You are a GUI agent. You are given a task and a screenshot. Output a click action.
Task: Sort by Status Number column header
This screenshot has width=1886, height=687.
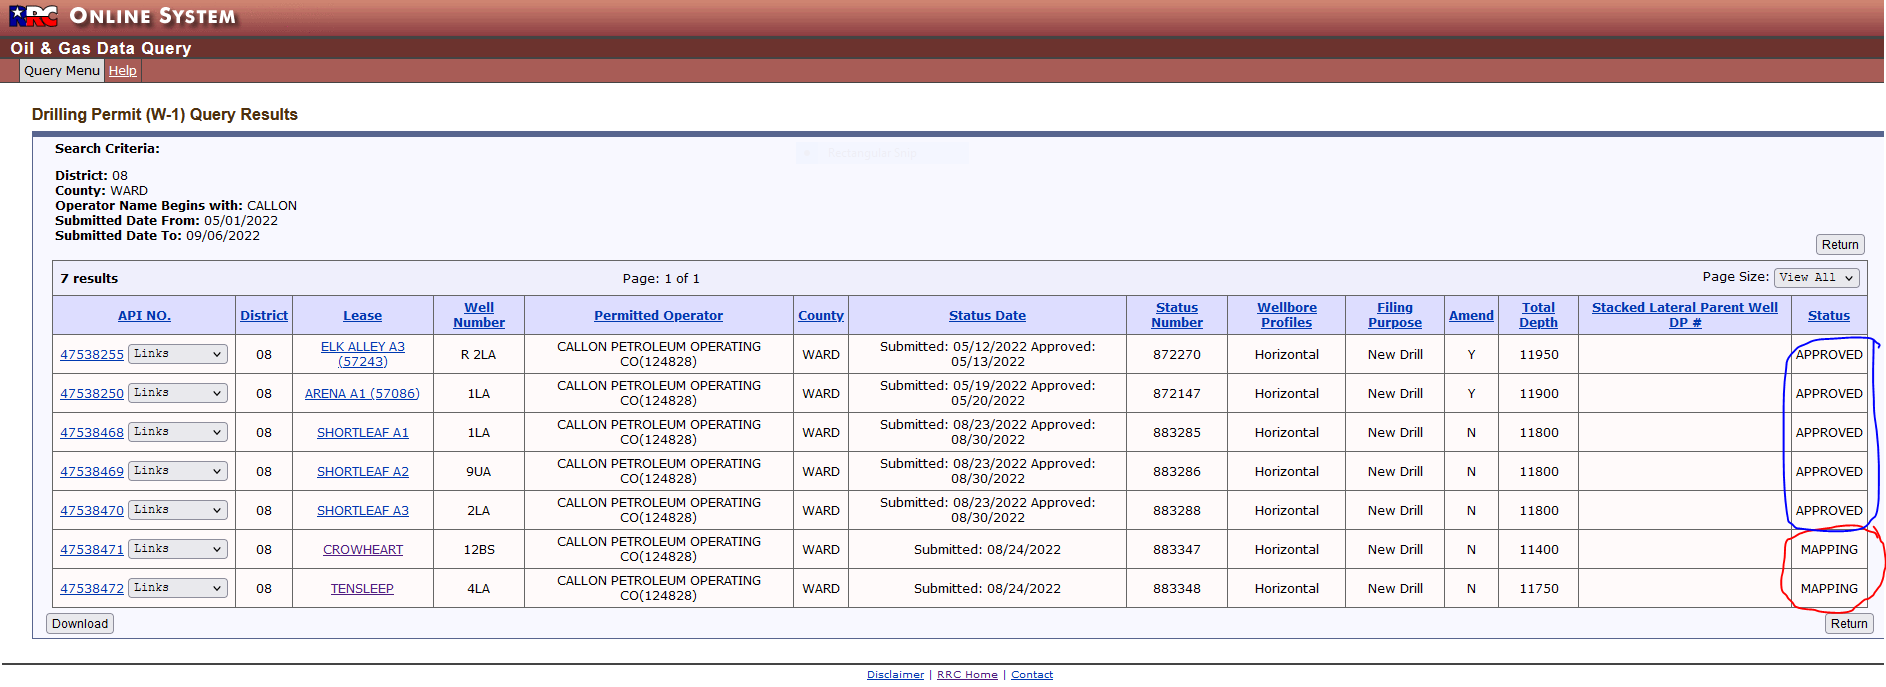(x=1177, y=315)
